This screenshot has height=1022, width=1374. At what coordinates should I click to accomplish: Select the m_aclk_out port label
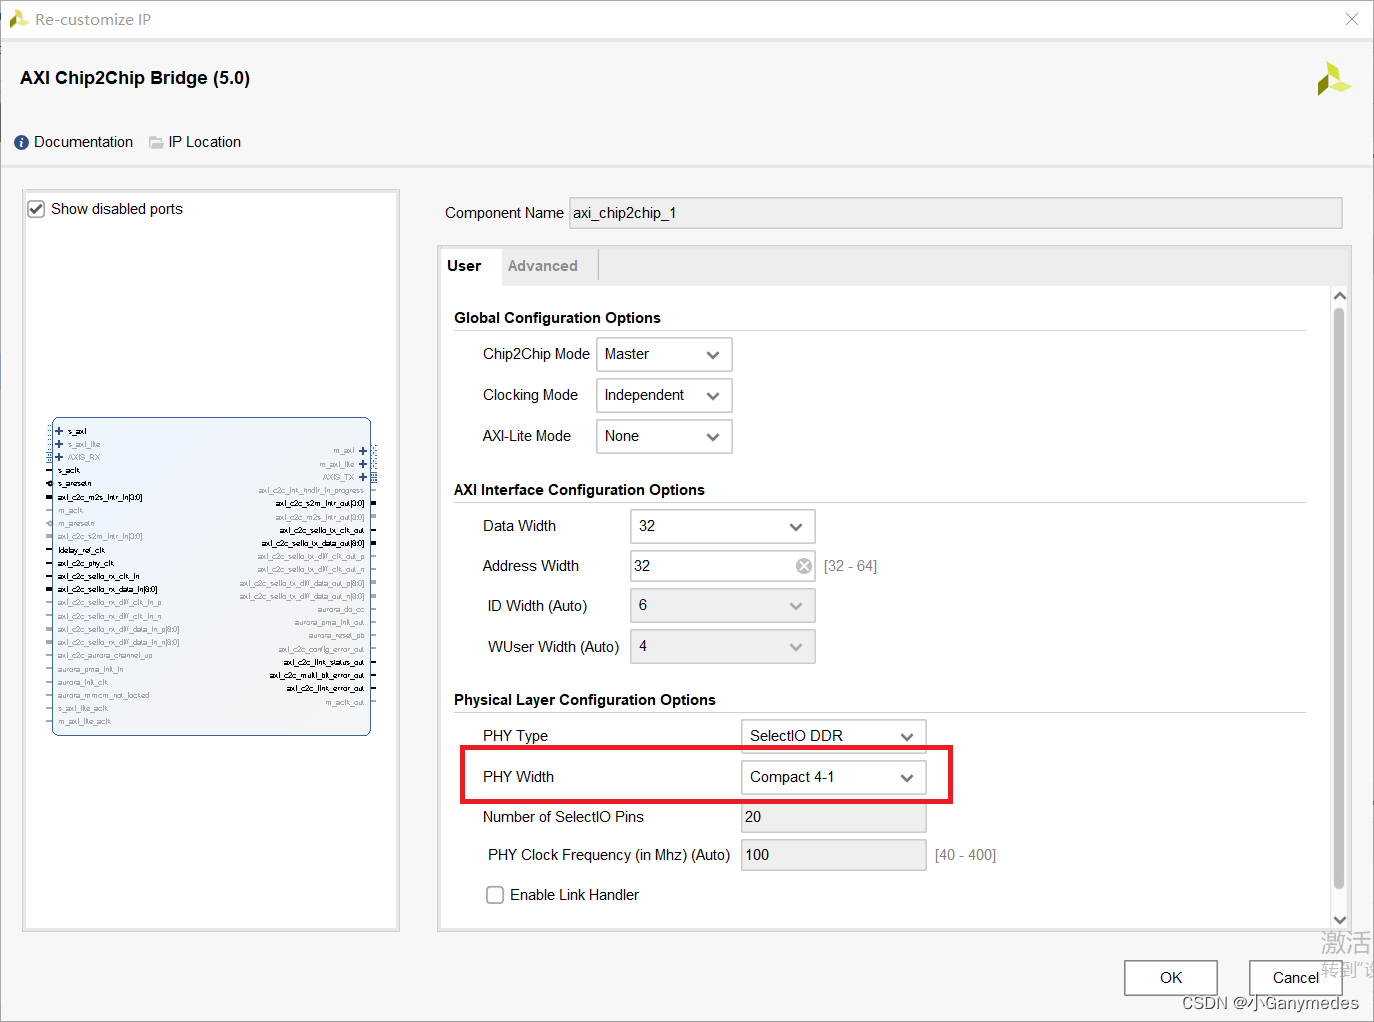345,702
